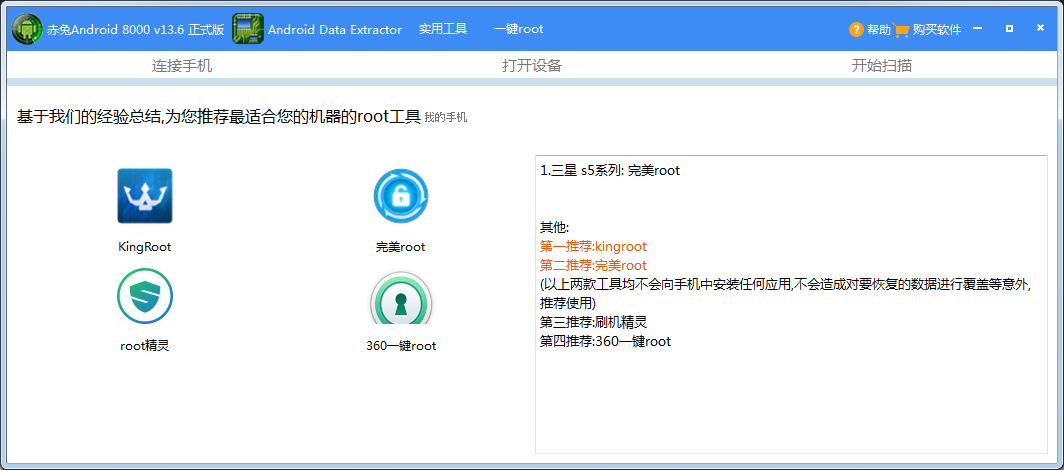Open the 完美root blue padlock icon

[x=400, y=196]
